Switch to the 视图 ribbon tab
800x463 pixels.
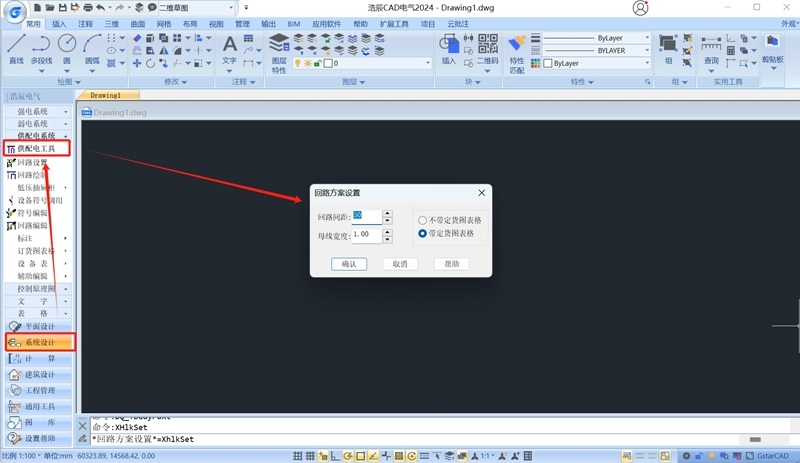(216, 24)
